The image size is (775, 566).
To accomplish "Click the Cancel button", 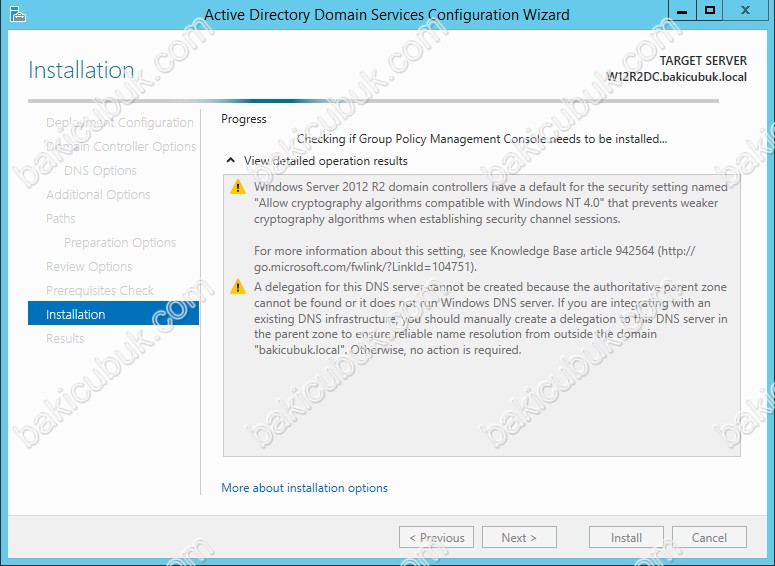I will (709, 537).
